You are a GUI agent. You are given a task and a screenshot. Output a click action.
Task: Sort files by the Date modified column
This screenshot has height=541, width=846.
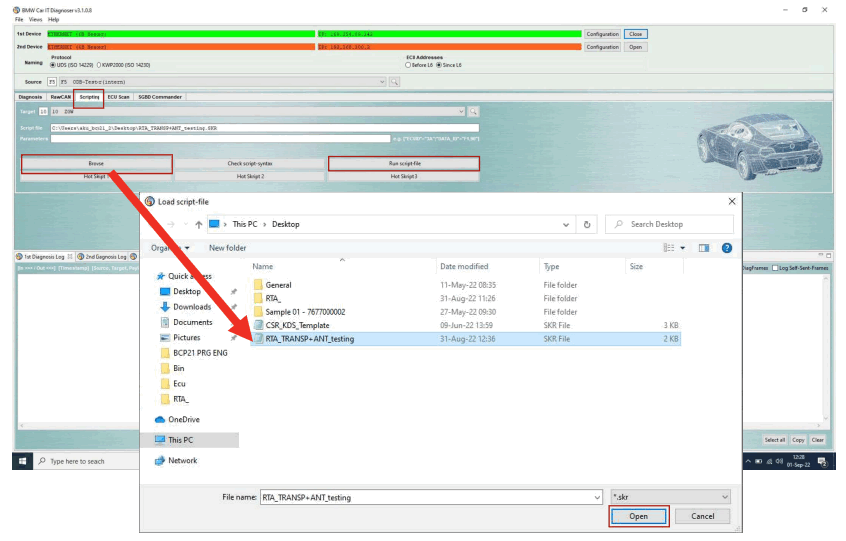[x=463, y=266]
